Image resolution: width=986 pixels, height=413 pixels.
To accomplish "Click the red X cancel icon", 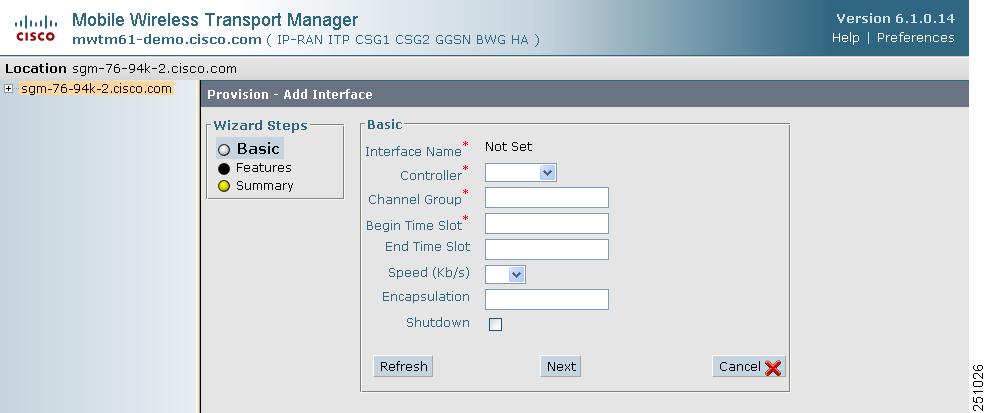I will pos(773,368).
